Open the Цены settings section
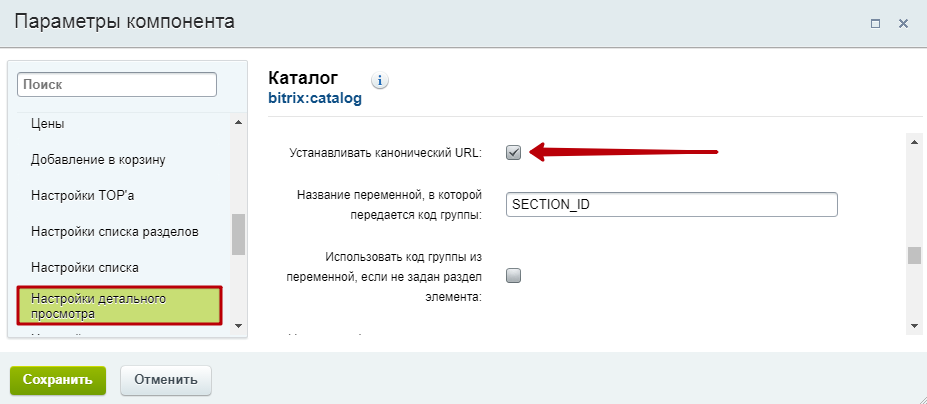Viewport: 927px width, 404px height. (x=48, y=123)
